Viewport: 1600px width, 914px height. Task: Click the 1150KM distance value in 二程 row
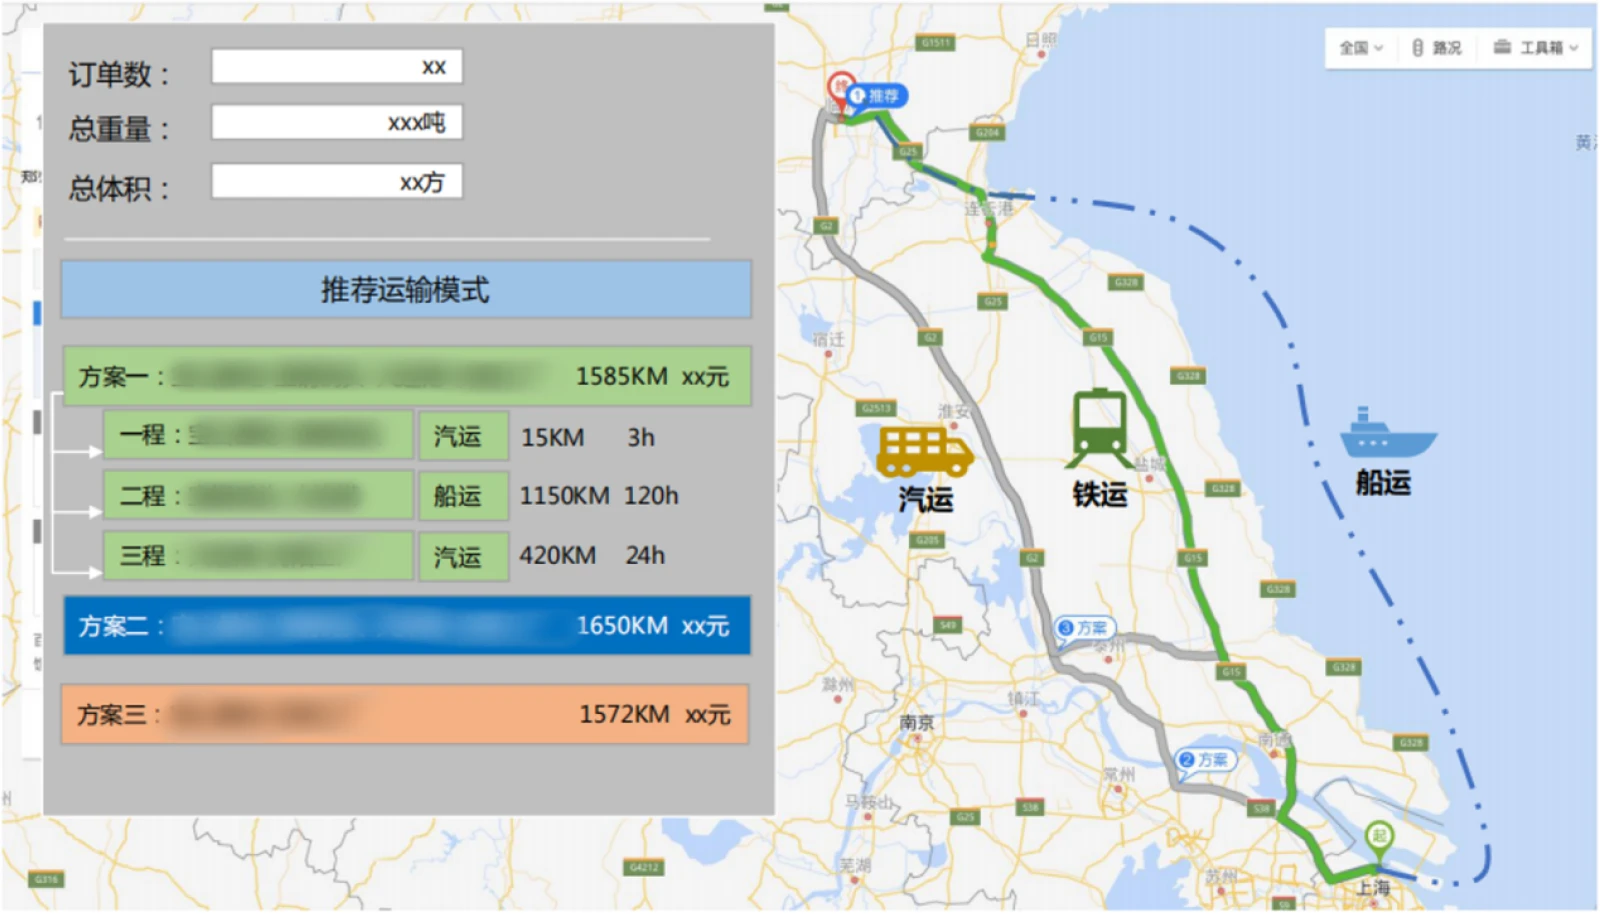564,496
